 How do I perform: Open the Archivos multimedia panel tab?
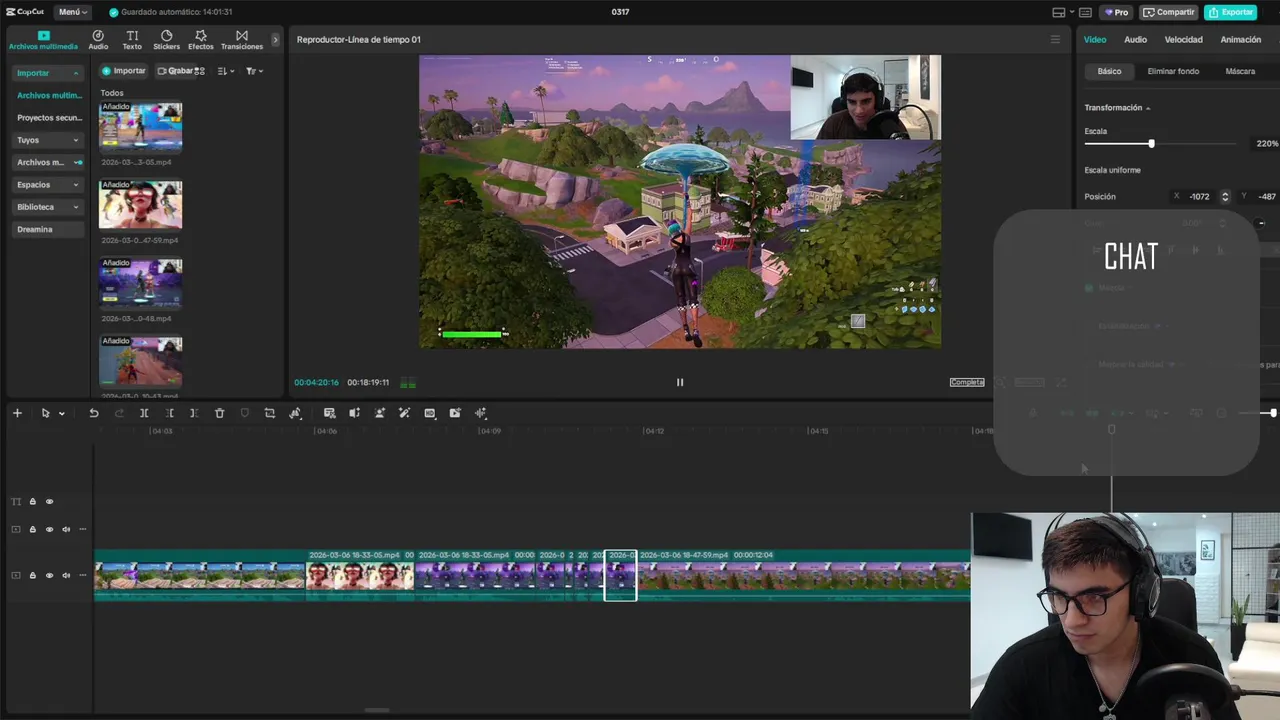tap(43, 40)
